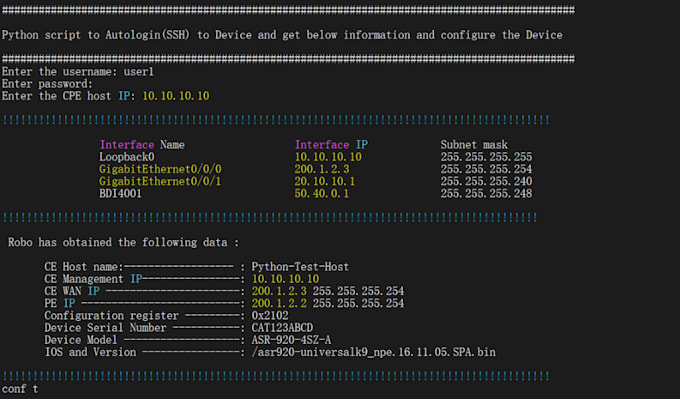The image size is (680, 399).
Task: Select the 'BDI4001' interface name
Action: [x=120, y=193]
